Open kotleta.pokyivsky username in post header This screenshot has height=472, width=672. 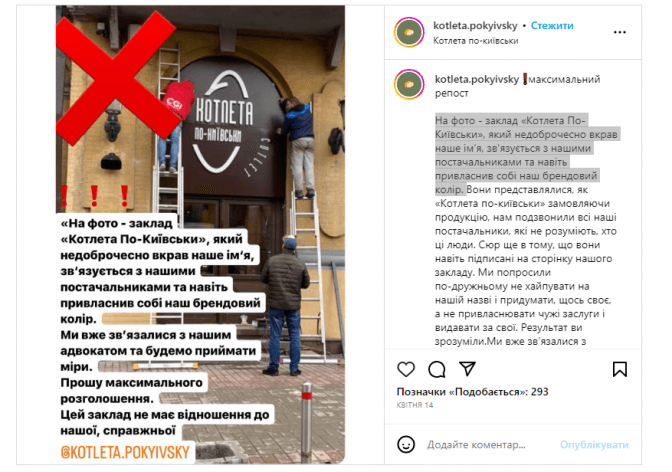(475, 26)
